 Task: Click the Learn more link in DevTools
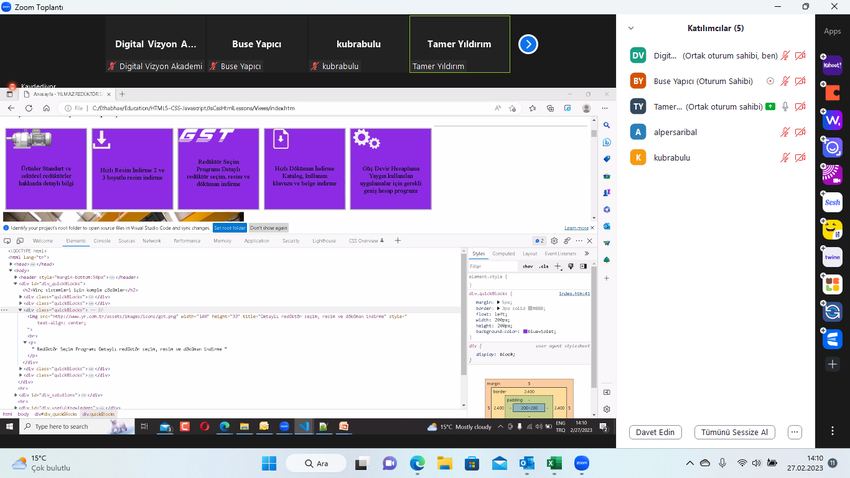(576, 228)
